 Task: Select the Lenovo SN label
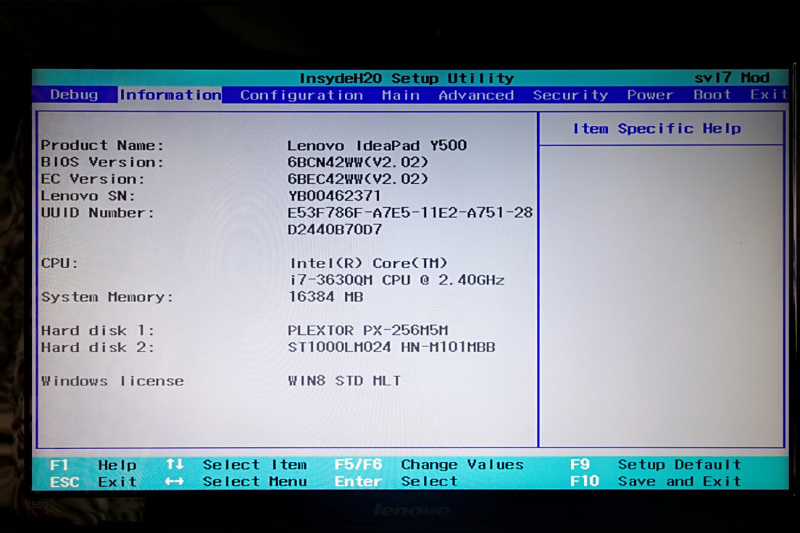(88, 196)
